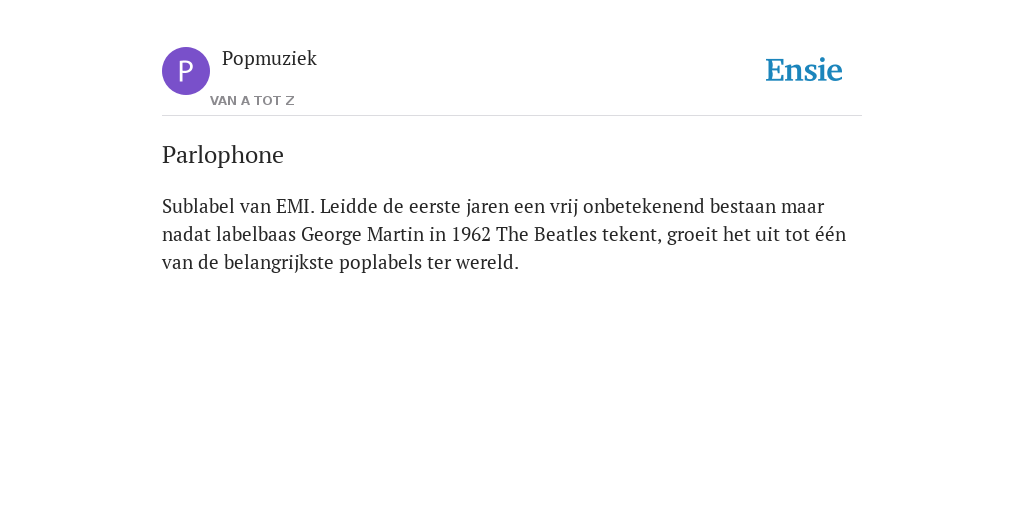Screen dimensions: 1024x512
Task: Open the Ensie logo link
Action: pyautogui.click(x=804, y=70)
